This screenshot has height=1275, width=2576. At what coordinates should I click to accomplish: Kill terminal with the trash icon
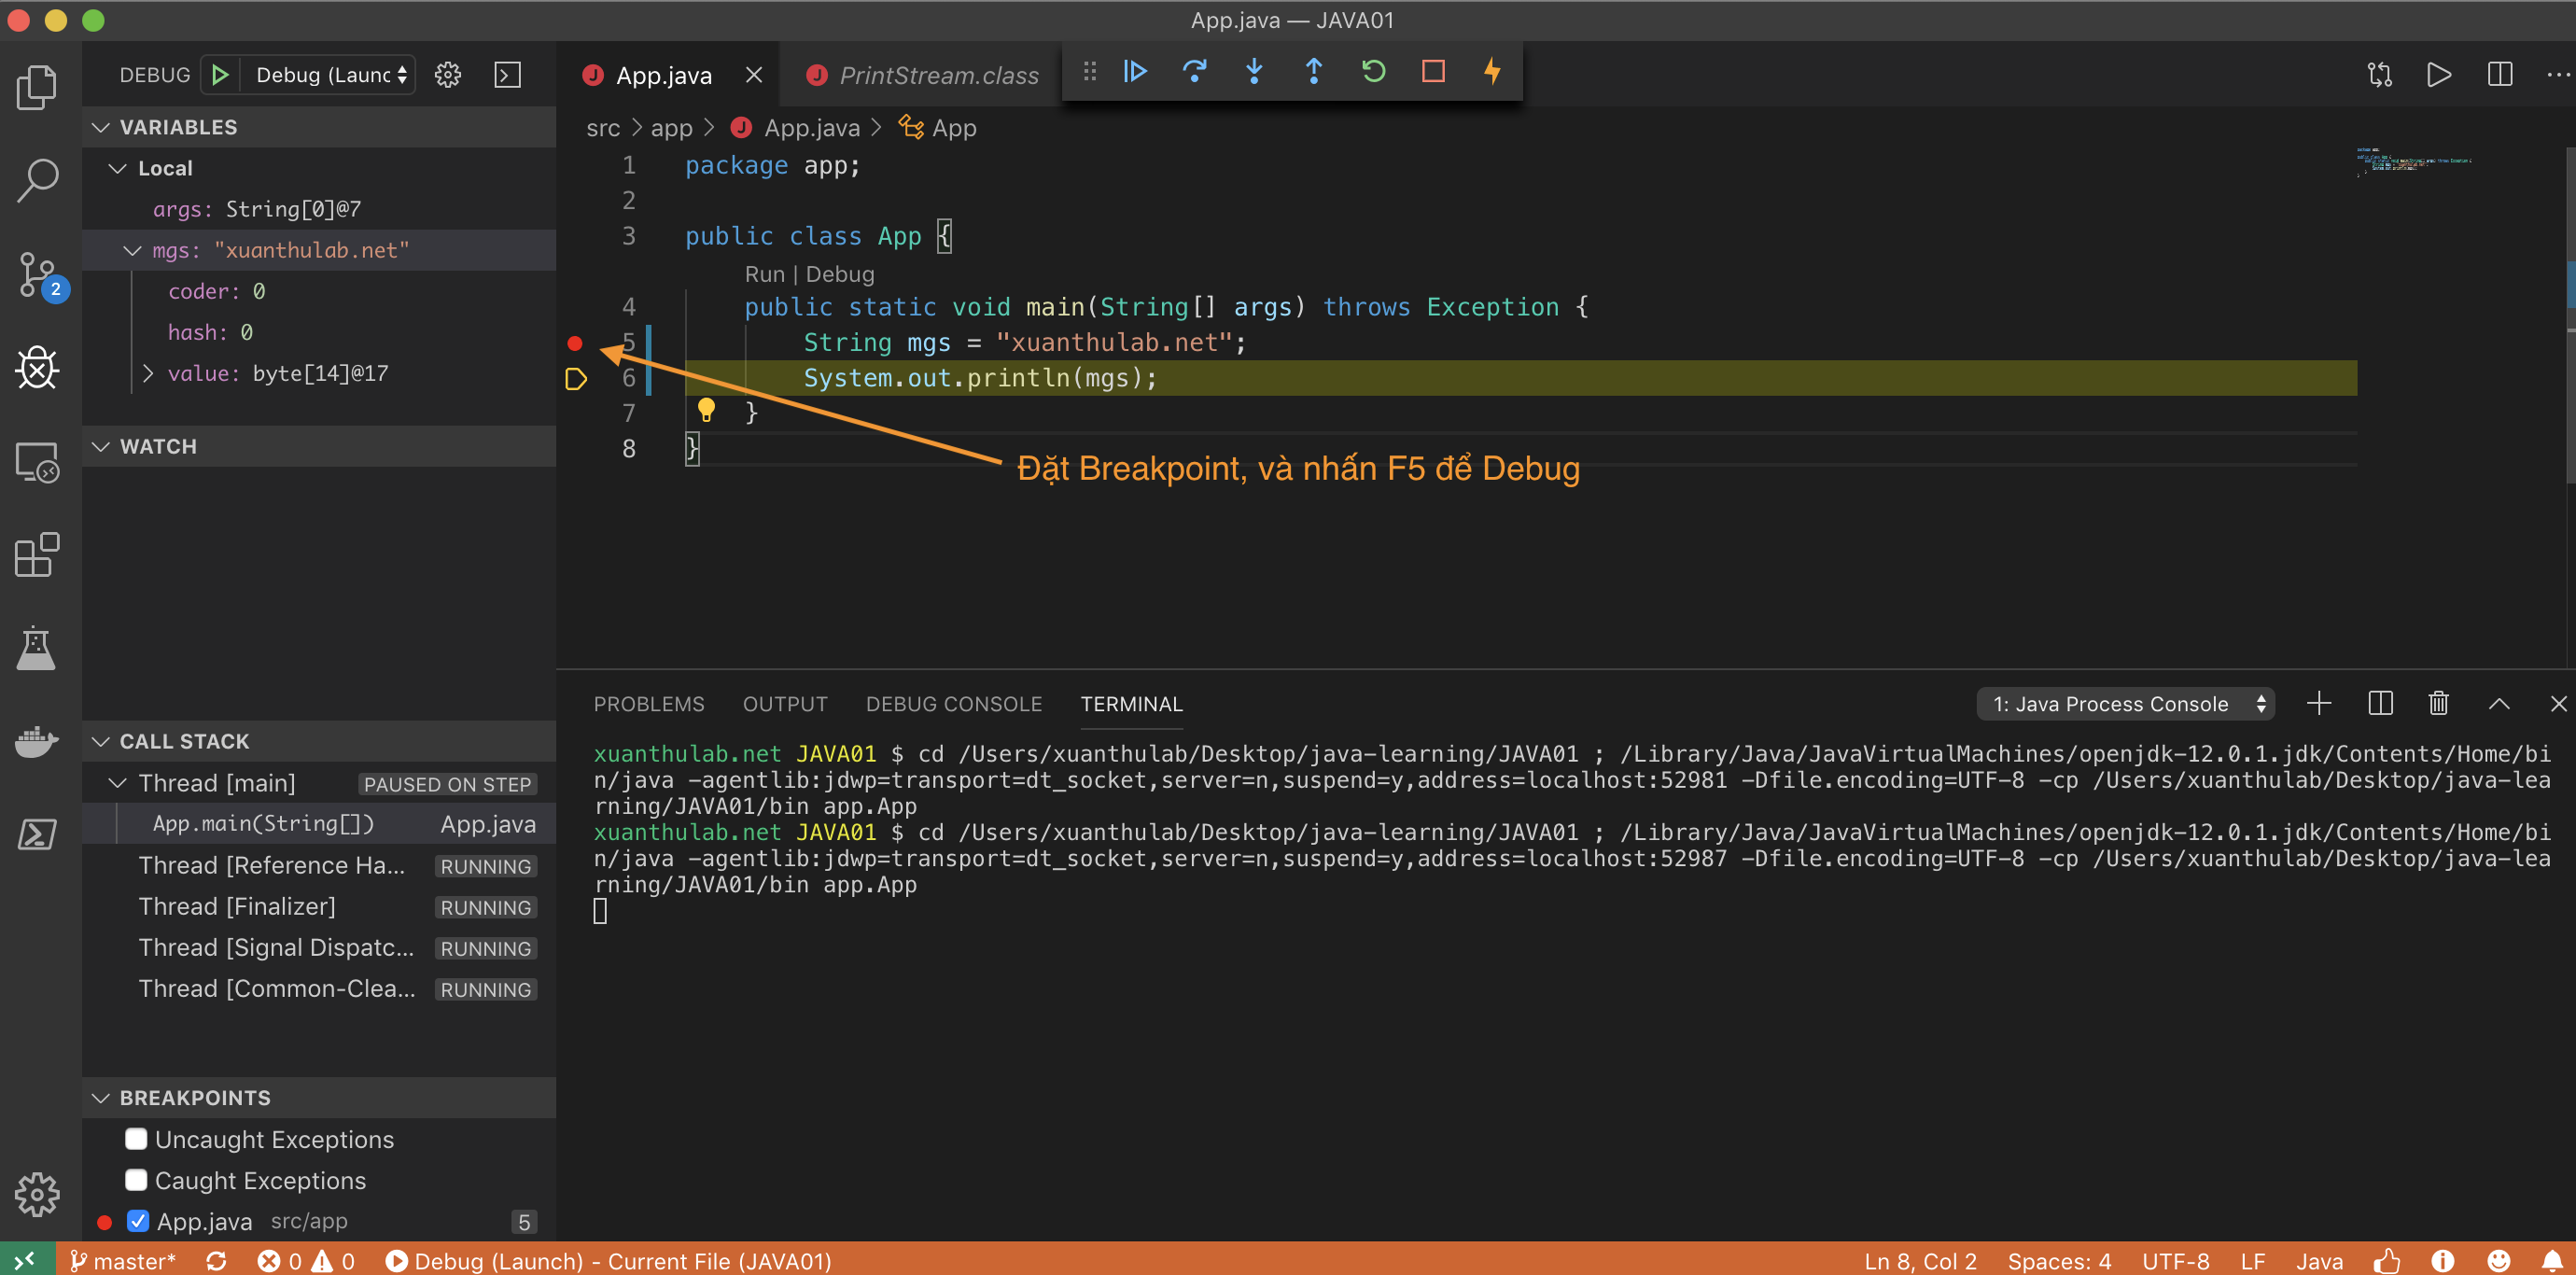pyautogui.click(x=2438, y=703)
